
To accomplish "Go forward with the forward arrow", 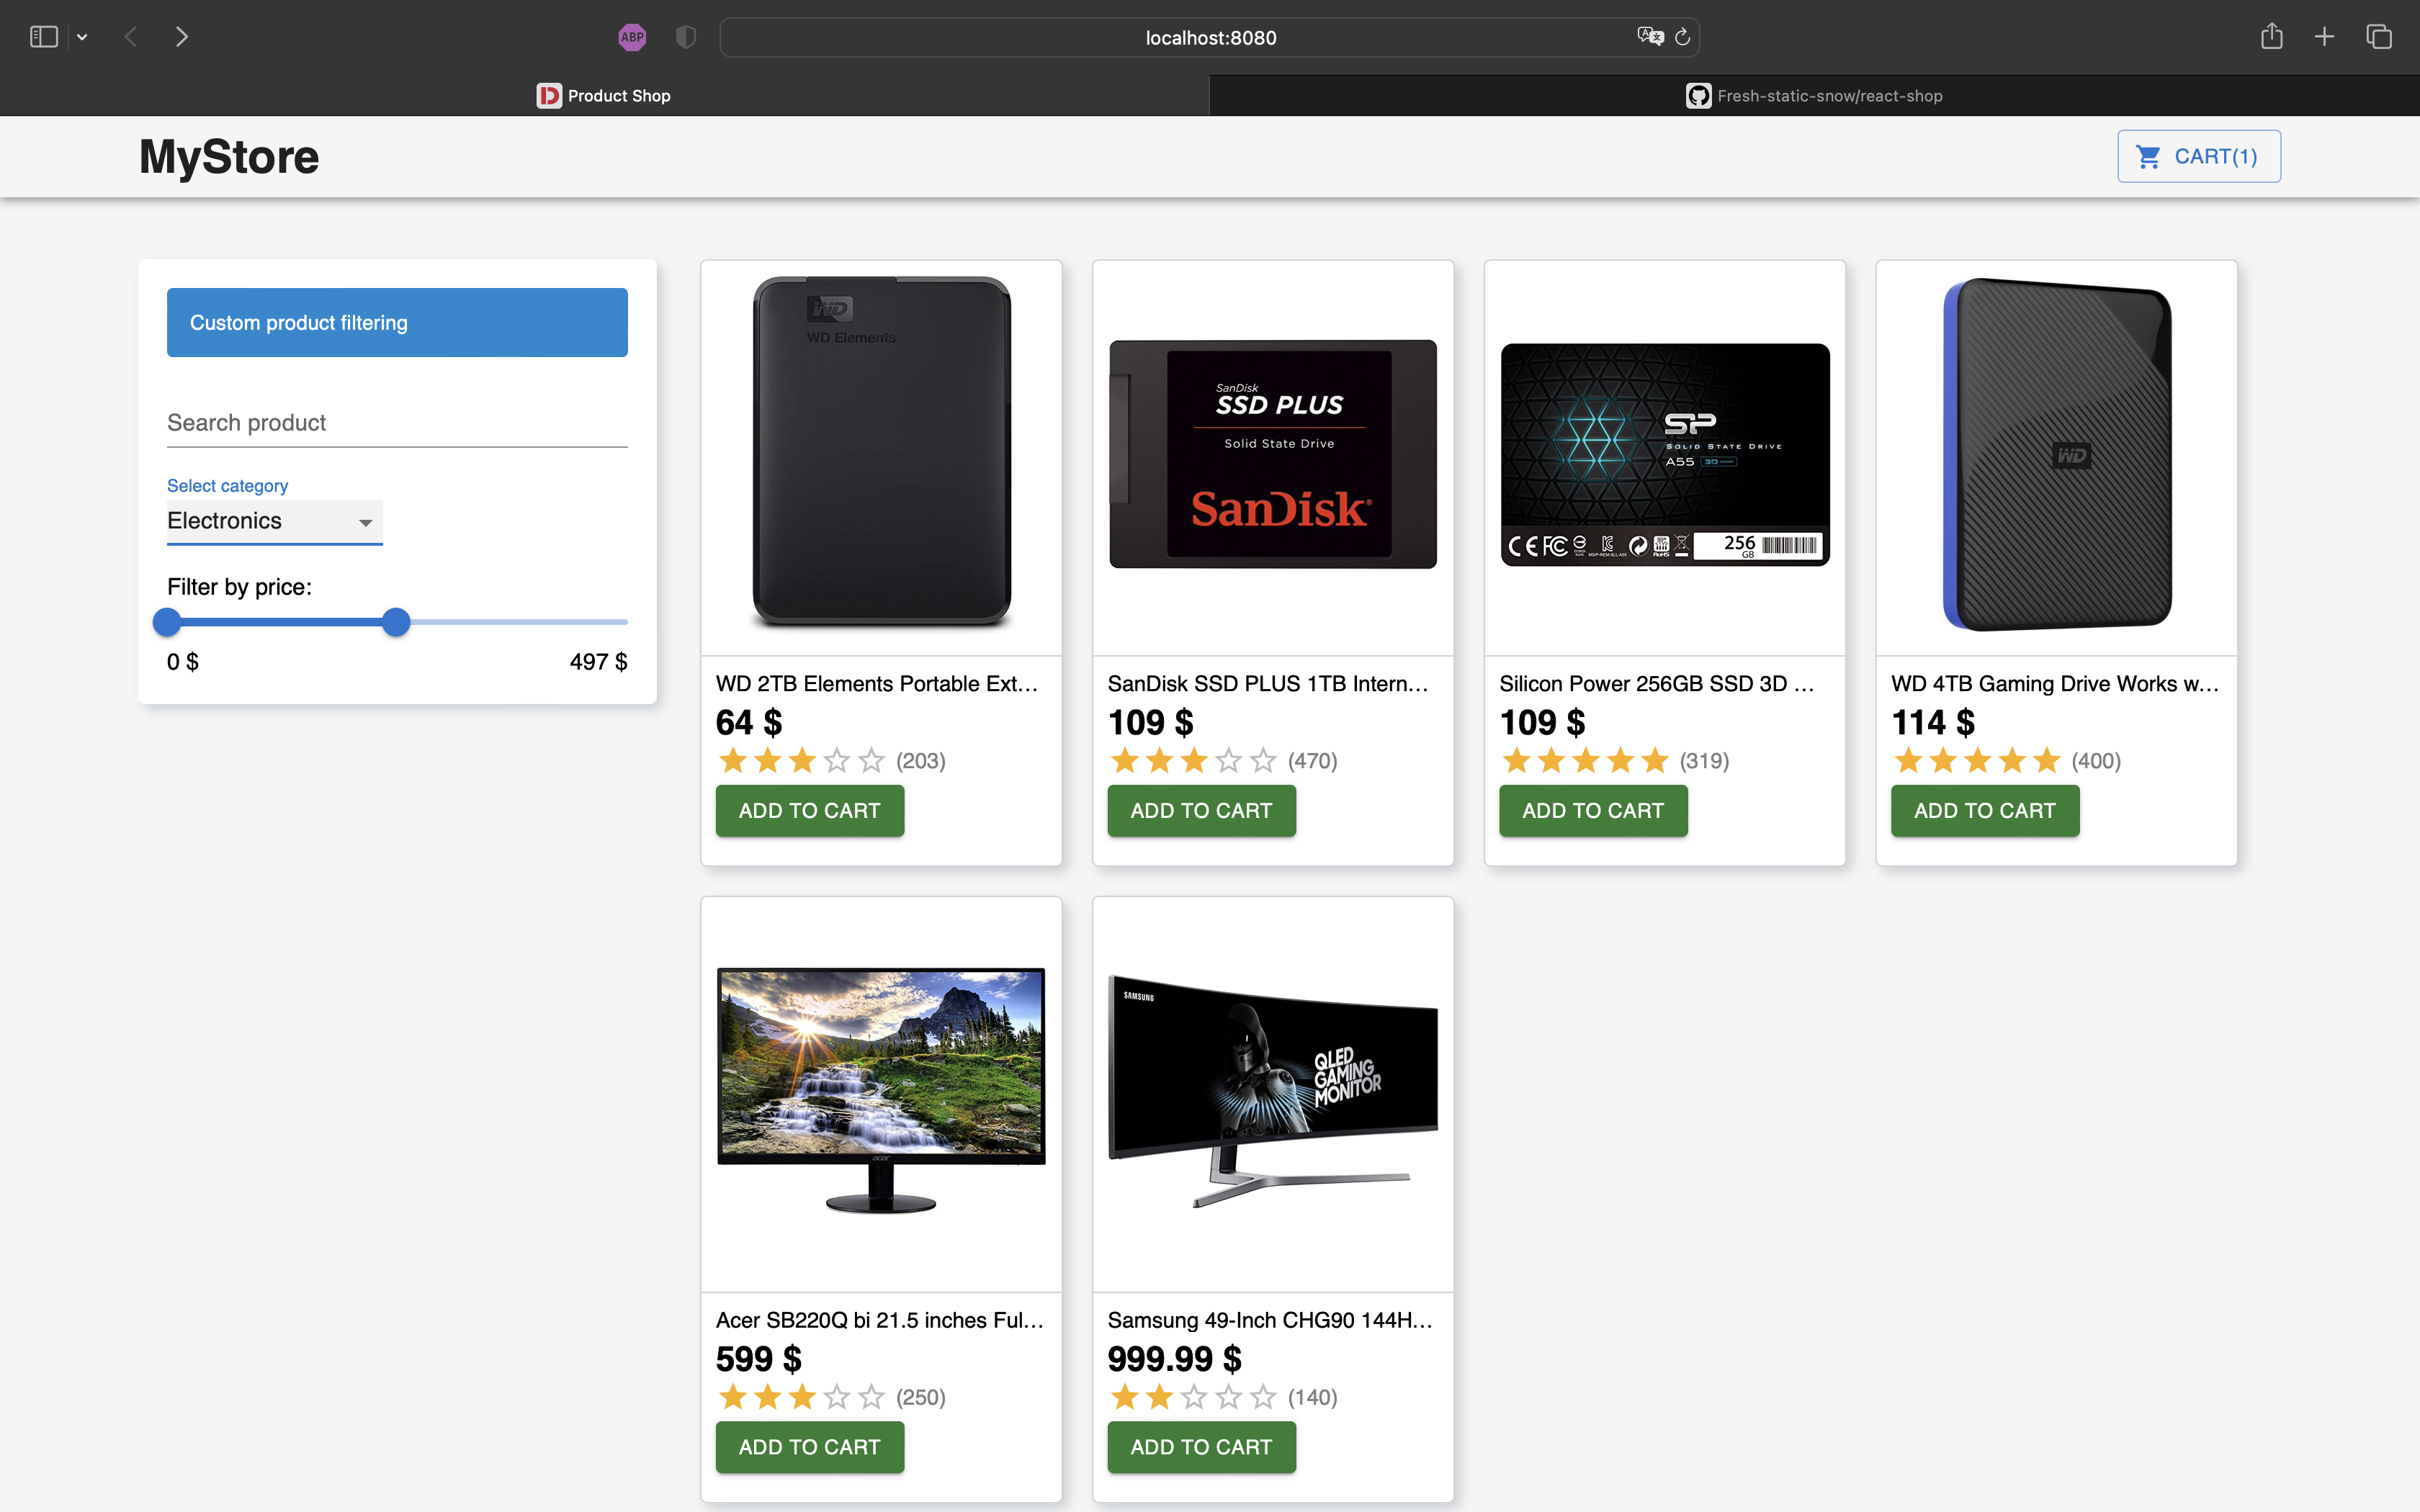I will point(181,37).
